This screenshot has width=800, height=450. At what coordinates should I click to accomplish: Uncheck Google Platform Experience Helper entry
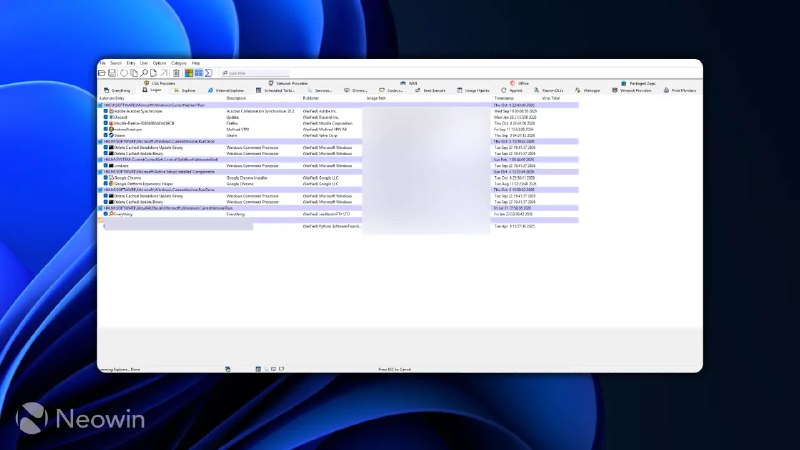tap(106, 184)
